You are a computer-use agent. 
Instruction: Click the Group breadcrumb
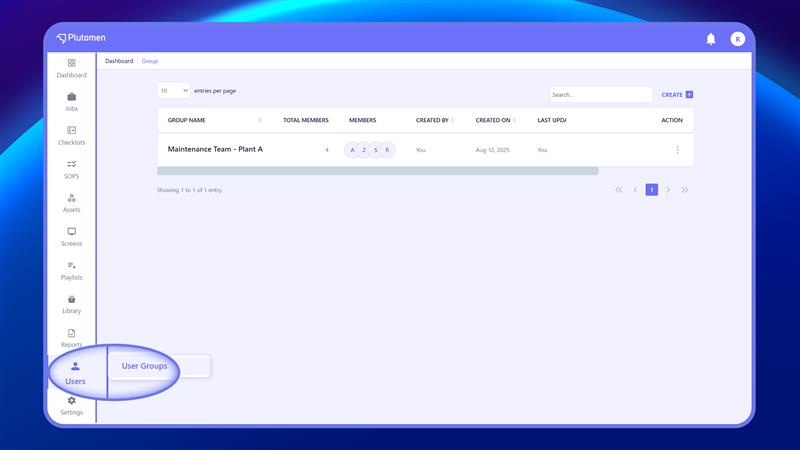coord(149,61)
